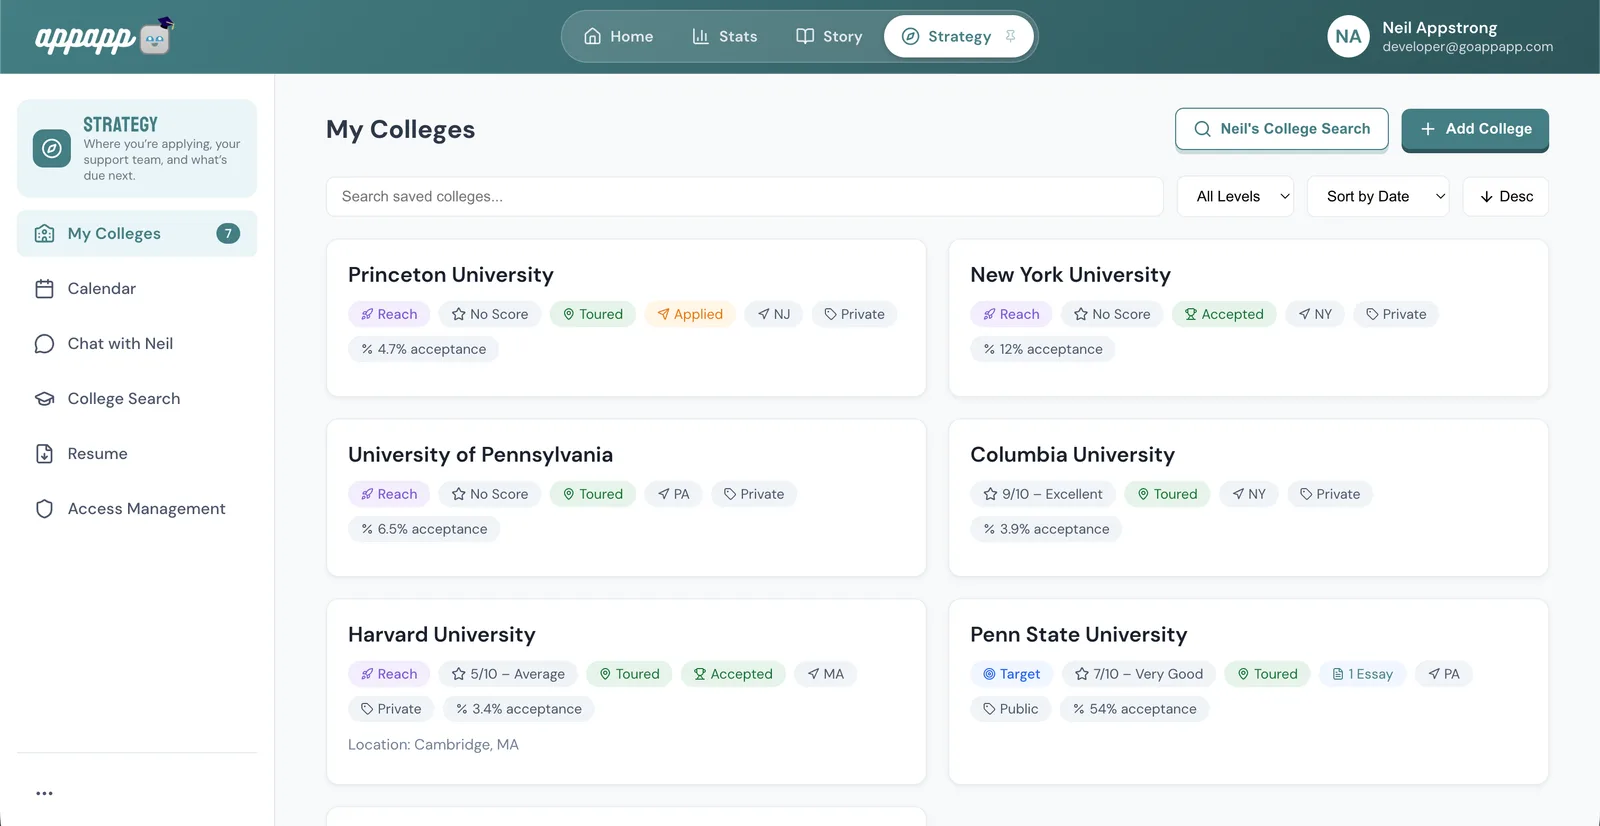The height and width of the screenshot is (826, 1600).
Task: Open the Harvard University card title
Action: coord(442,635)
